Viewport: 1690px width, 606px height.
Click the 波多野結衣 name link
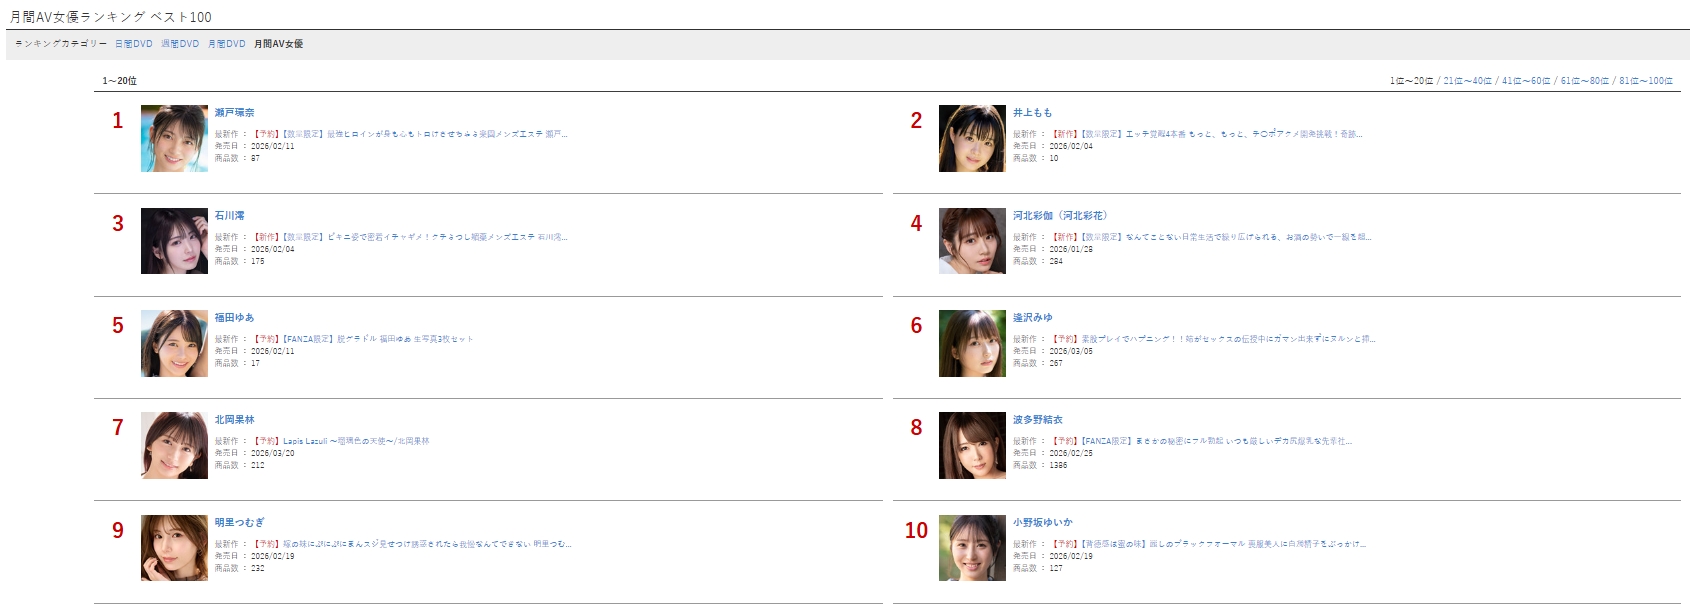(x=1037, y=420)
